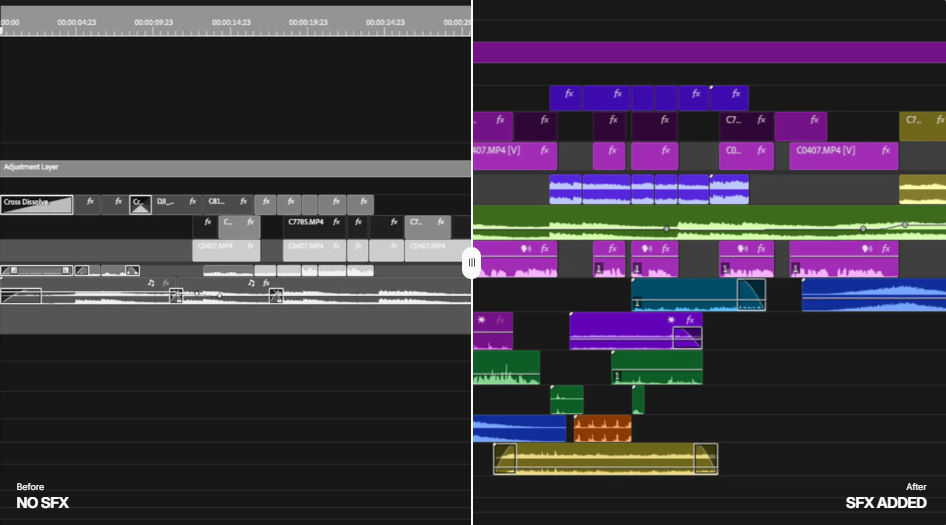The image size is (946, 525).
Task: Select the orange audio clip with repeating peaks
Action: click(602, 428)
